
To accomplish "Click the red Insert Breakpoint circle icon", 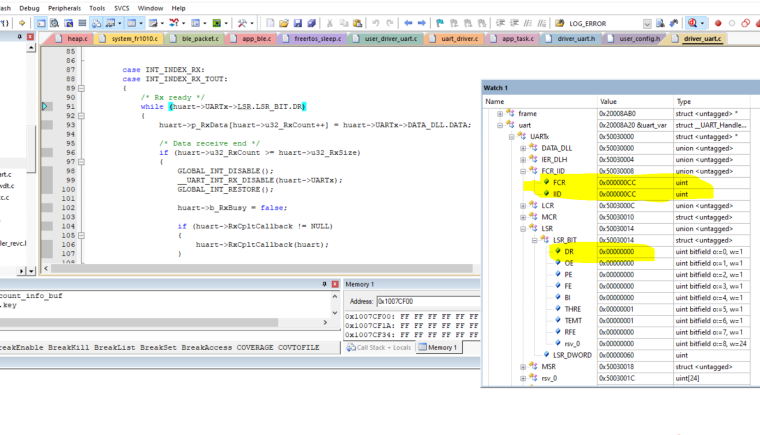I will pos(717,23).
